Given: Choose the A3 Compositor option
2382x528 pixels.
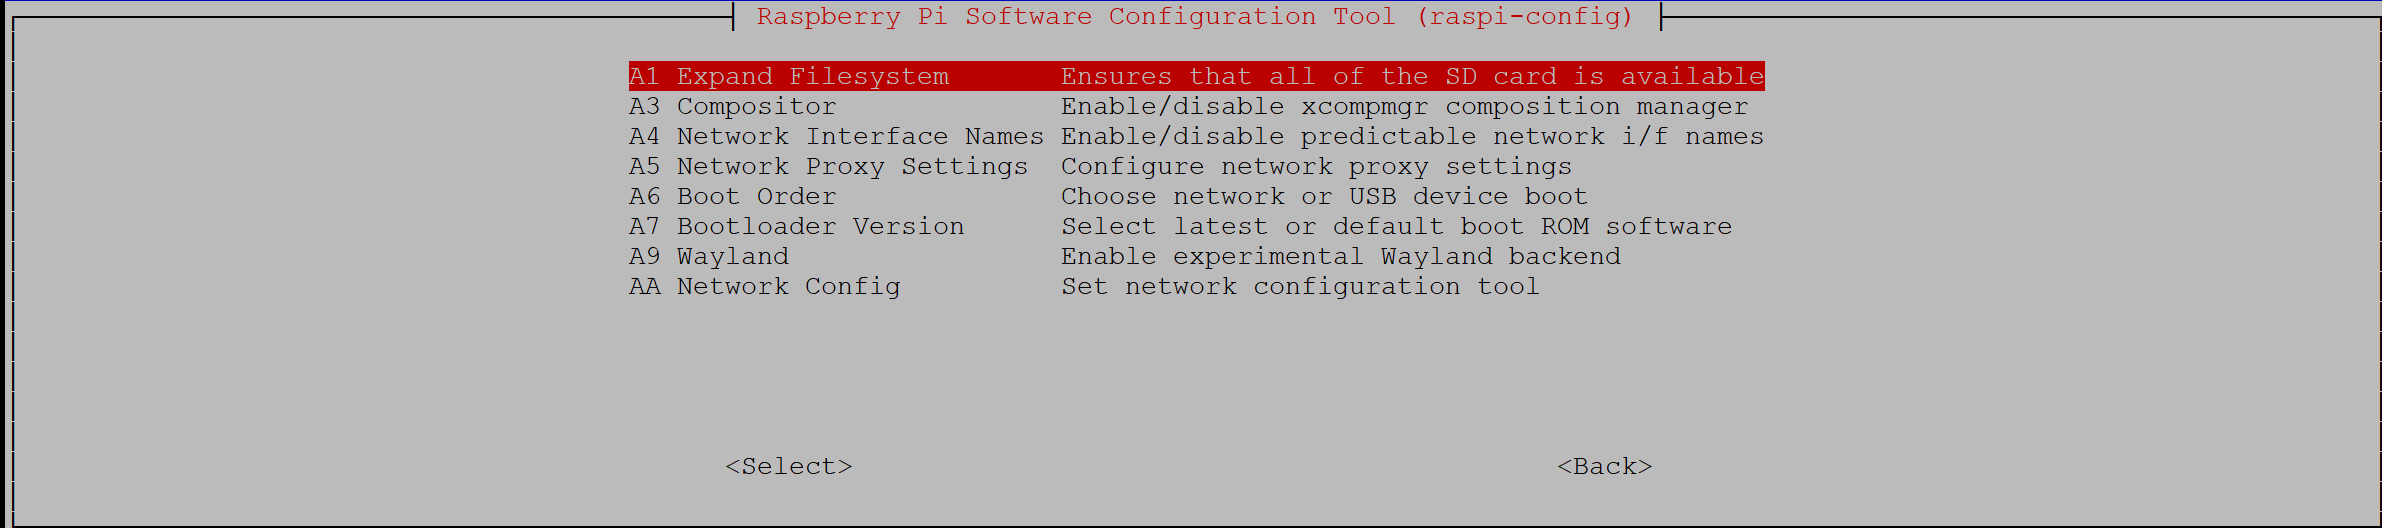Looking at the screenshot, I should point(733,107).
